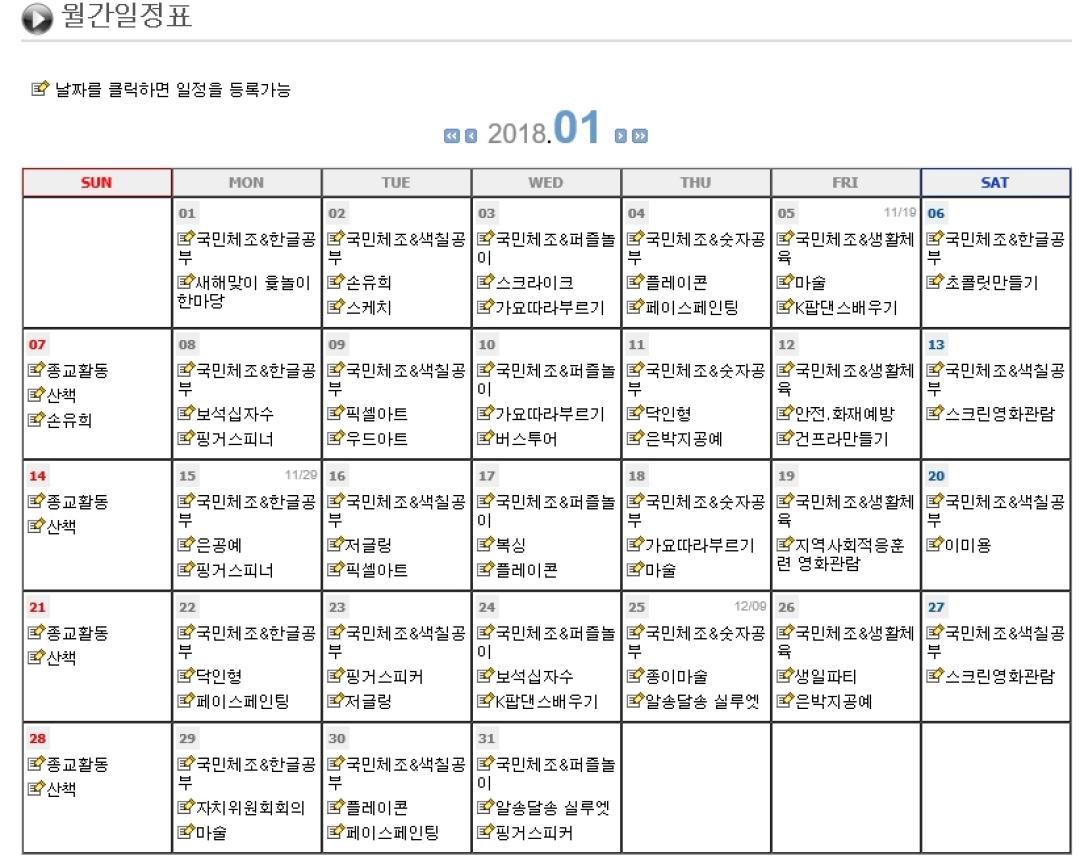Screen dimensions: 1080x860
Task: Click the 11/19 note on the 5th
Action: coord(900,212)
